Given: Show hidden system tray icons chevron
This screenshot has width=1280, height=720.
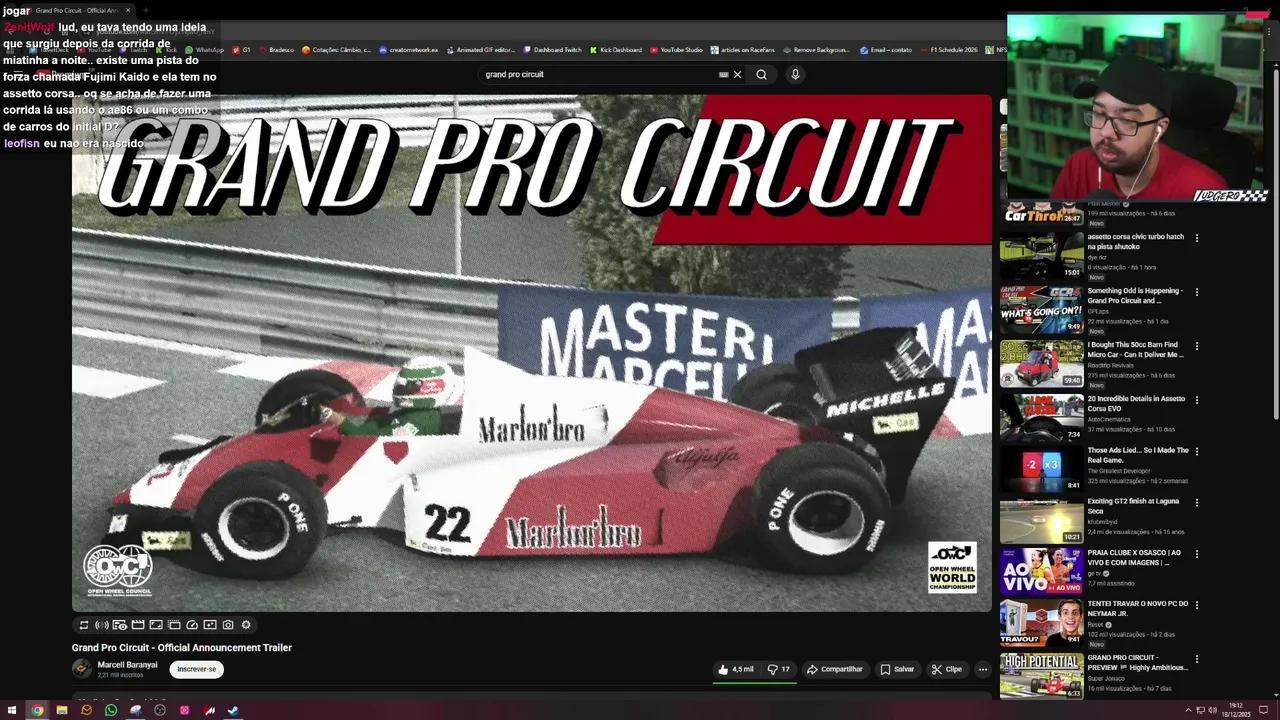Looking at the screenshot, I should (x=1187, y=710).
